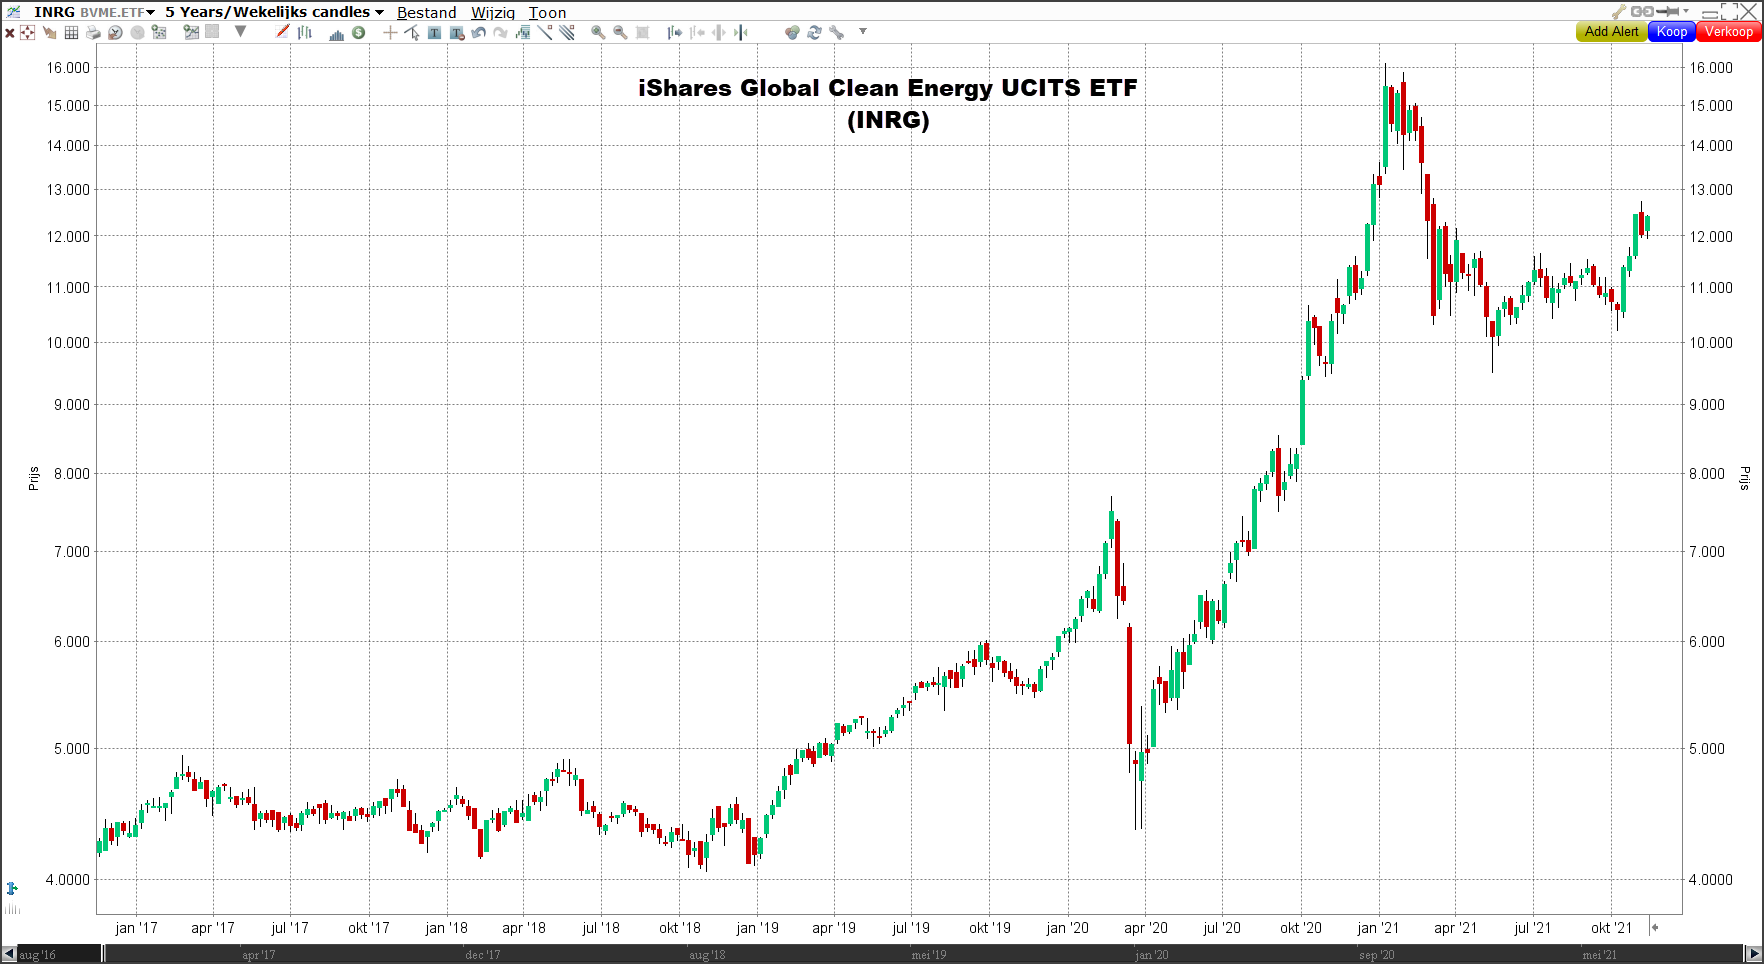The image size is (1764, 964).
Task: Click the left axis label 16.000
Action: tap(69, 68)
